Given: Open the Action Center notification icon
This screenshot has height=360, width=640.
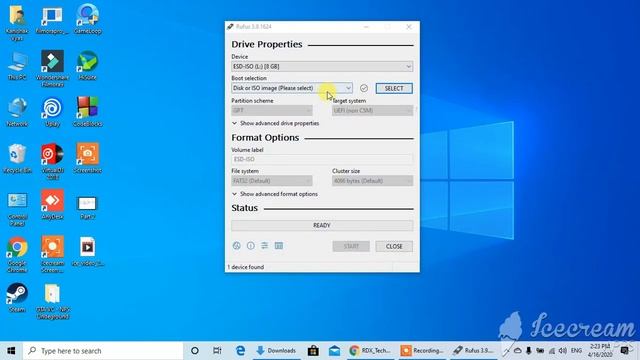Looking at the screenshot, I should click(x=624, y=351).
